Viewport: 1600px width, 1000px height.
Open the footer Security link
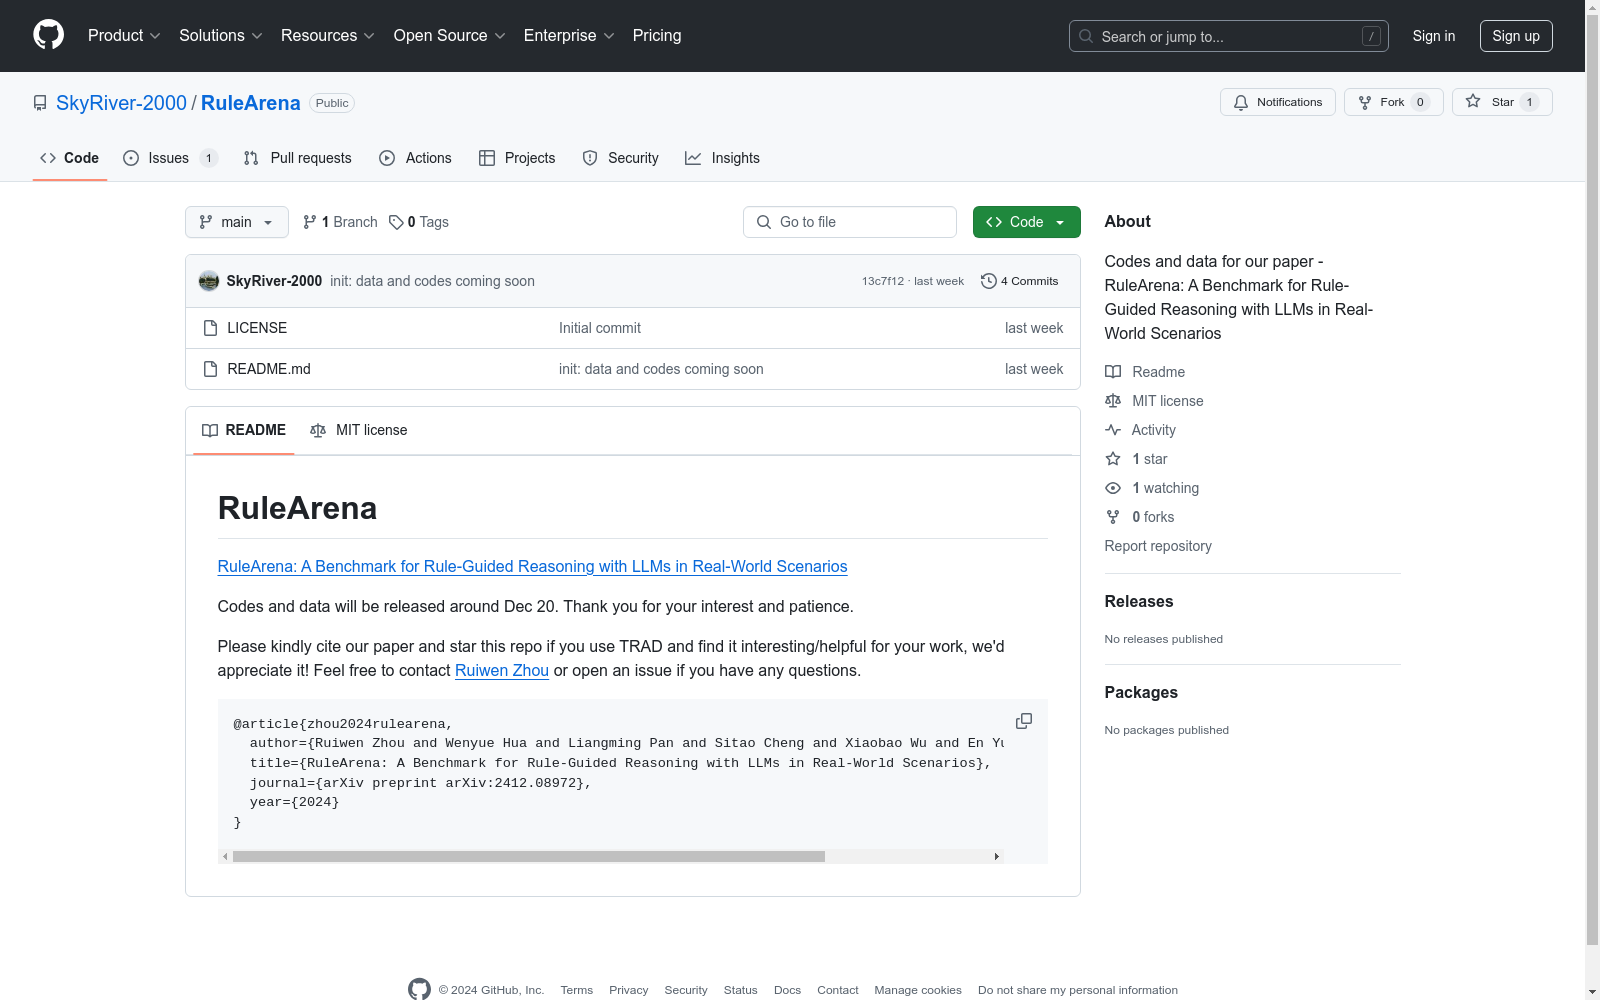point(686,990)
